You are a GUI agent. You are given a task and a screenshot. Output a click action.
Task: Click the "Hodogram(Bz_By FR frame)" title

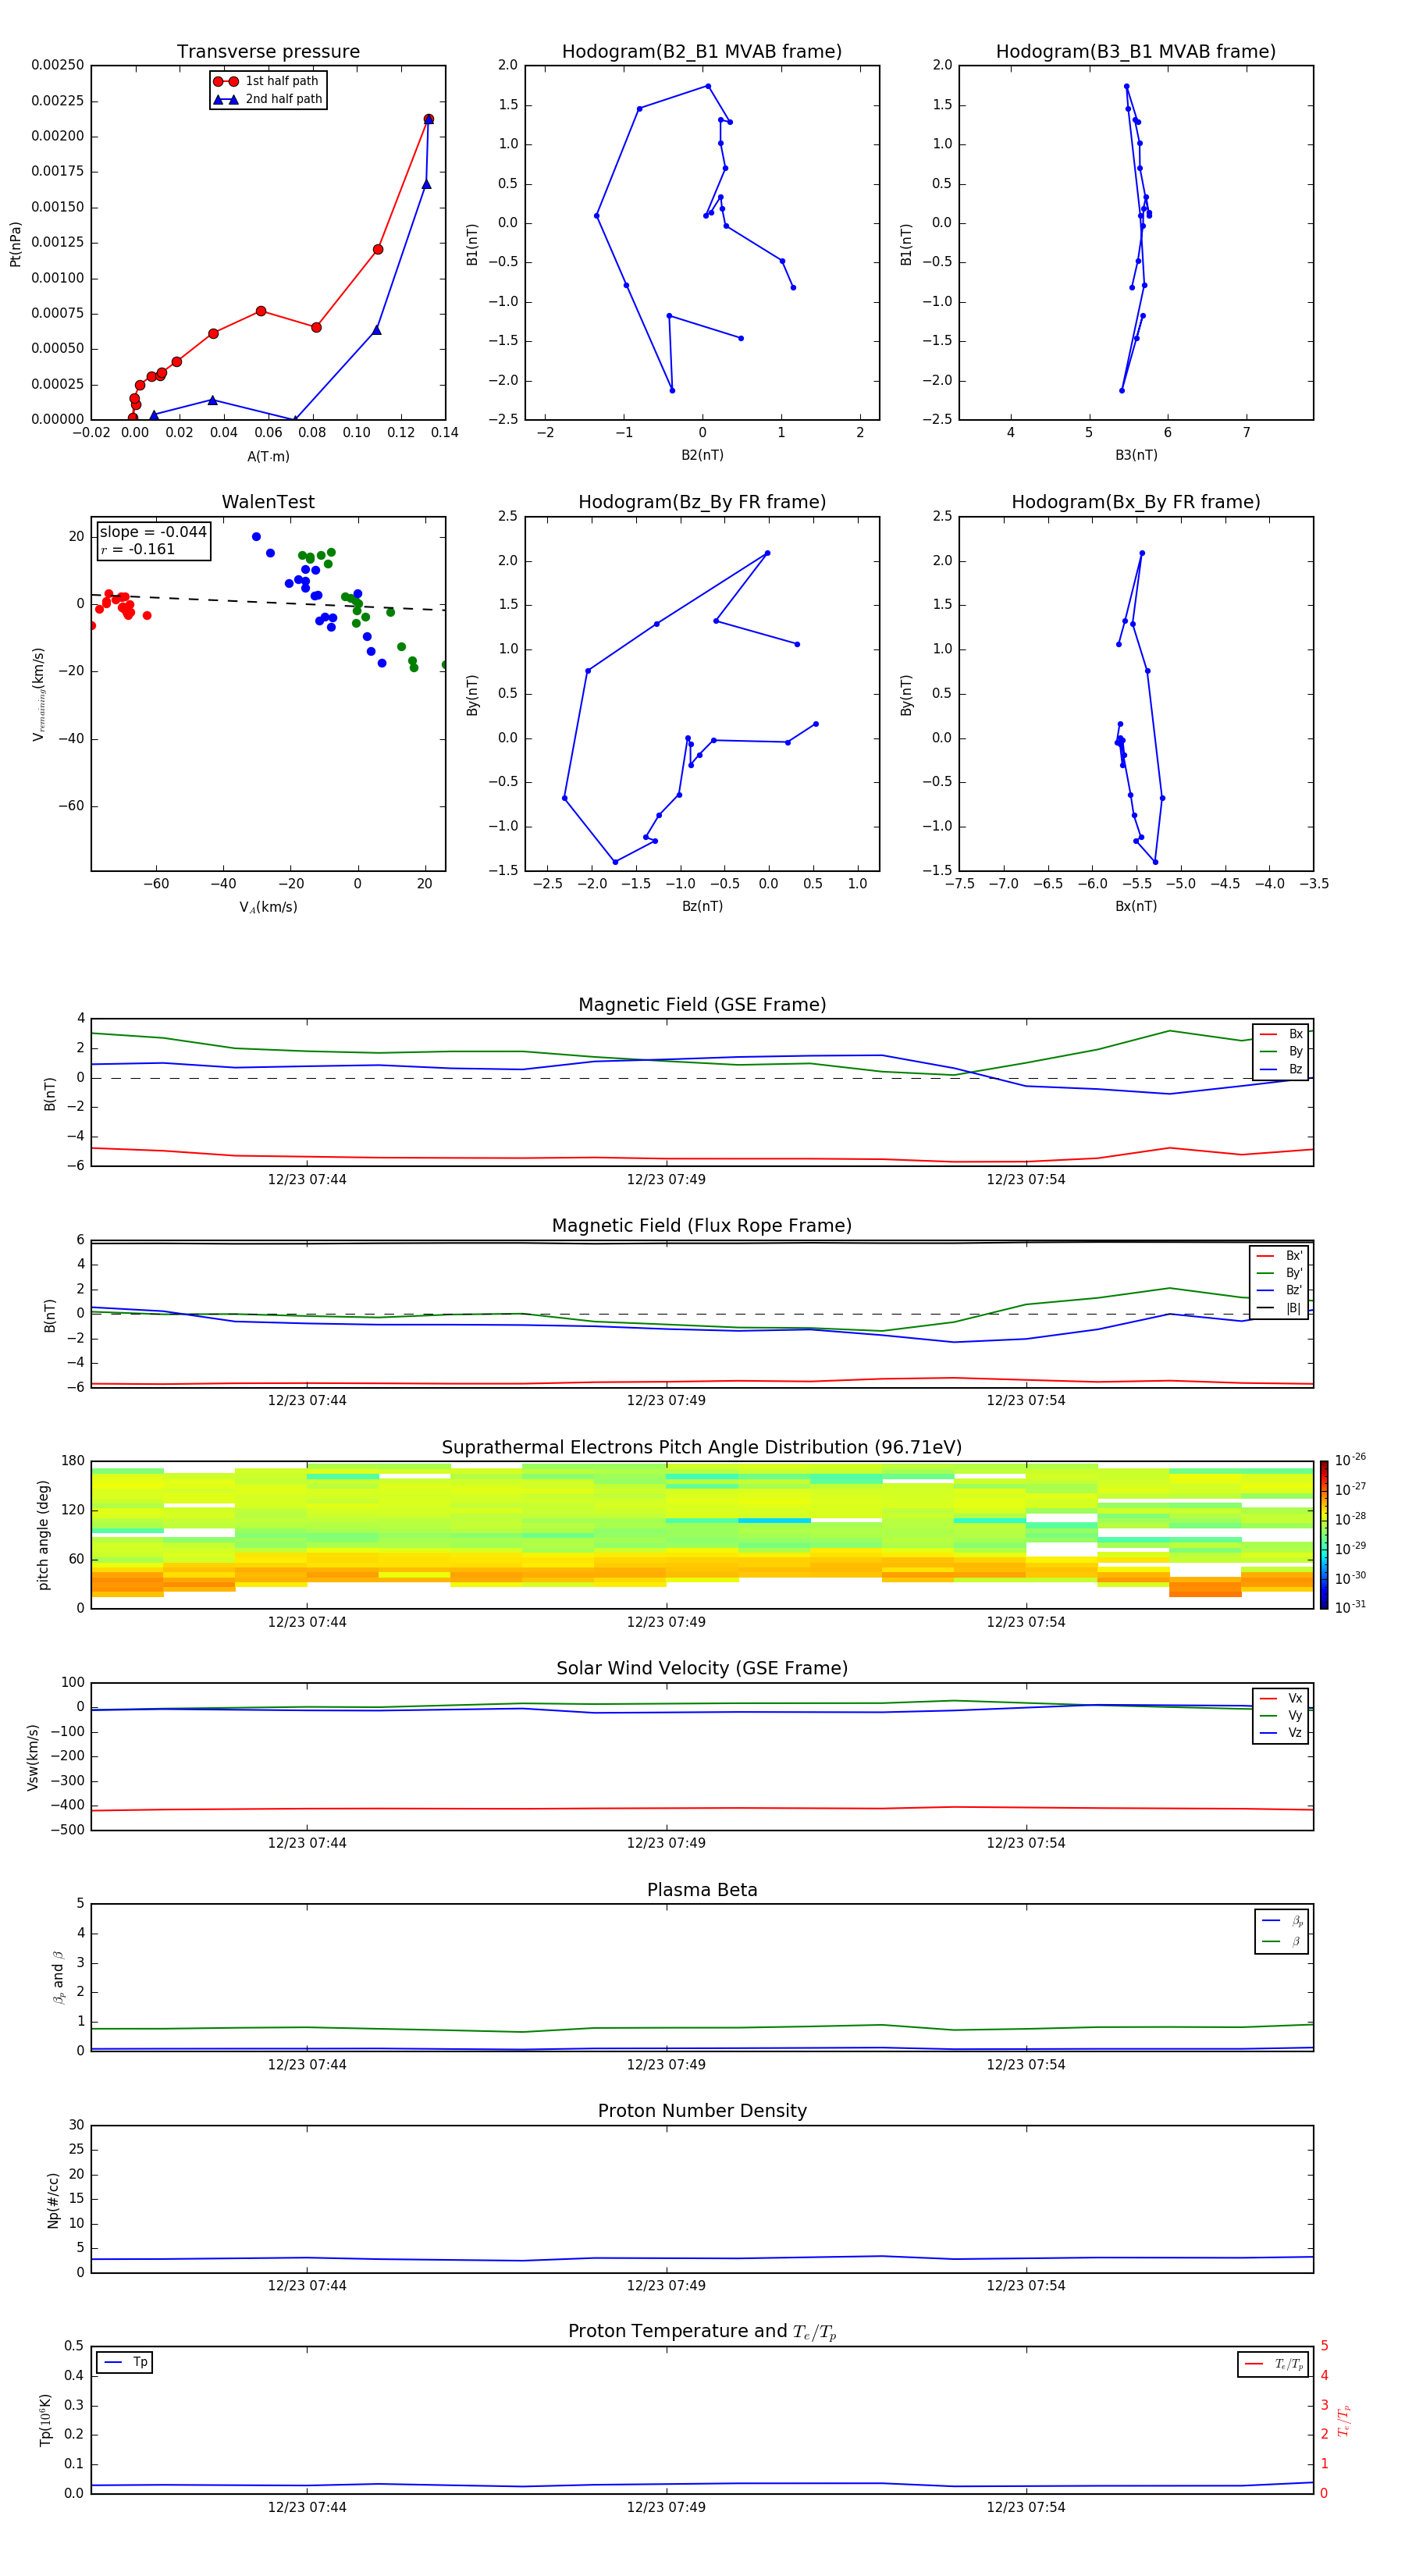tap(702, 502)
